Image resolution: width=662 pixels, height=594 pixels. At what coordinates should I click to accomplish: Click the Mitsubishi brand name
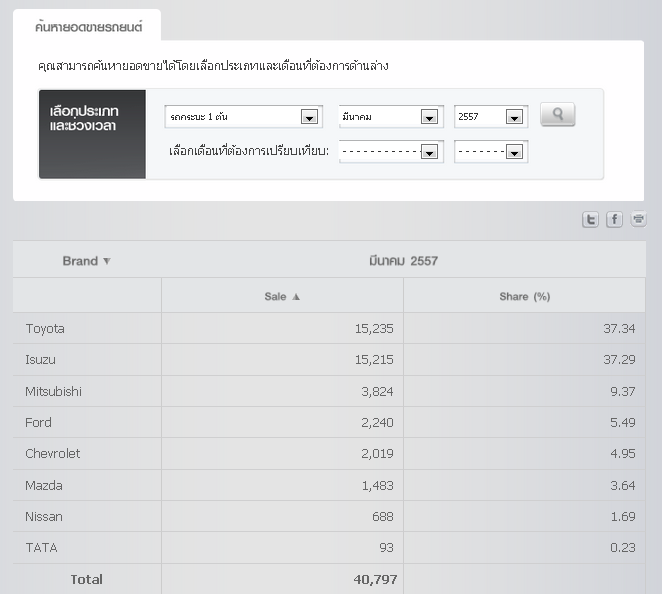point(54,392)
